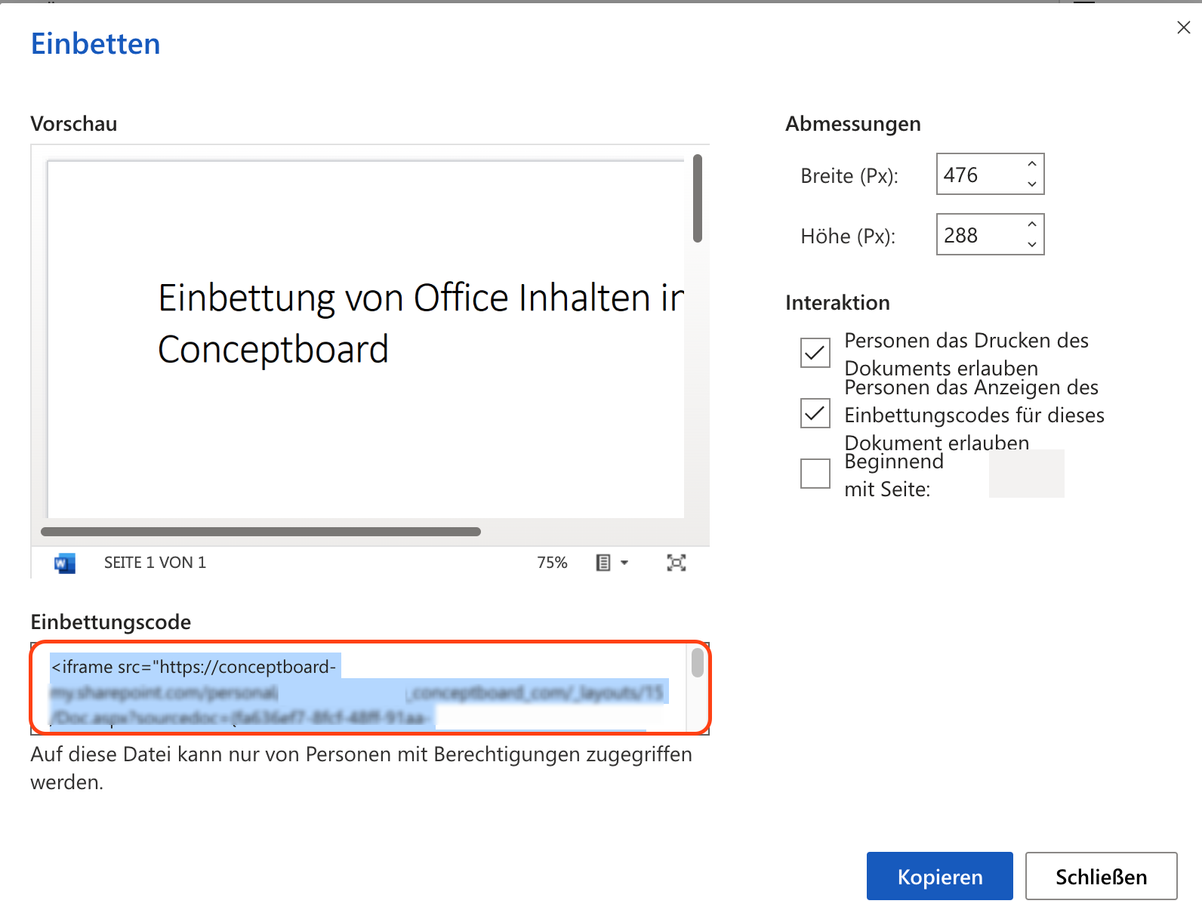Decrease the Höhe (Px) value
This screenshot has width=1202, height=923.
click(x=1032, y=244)
